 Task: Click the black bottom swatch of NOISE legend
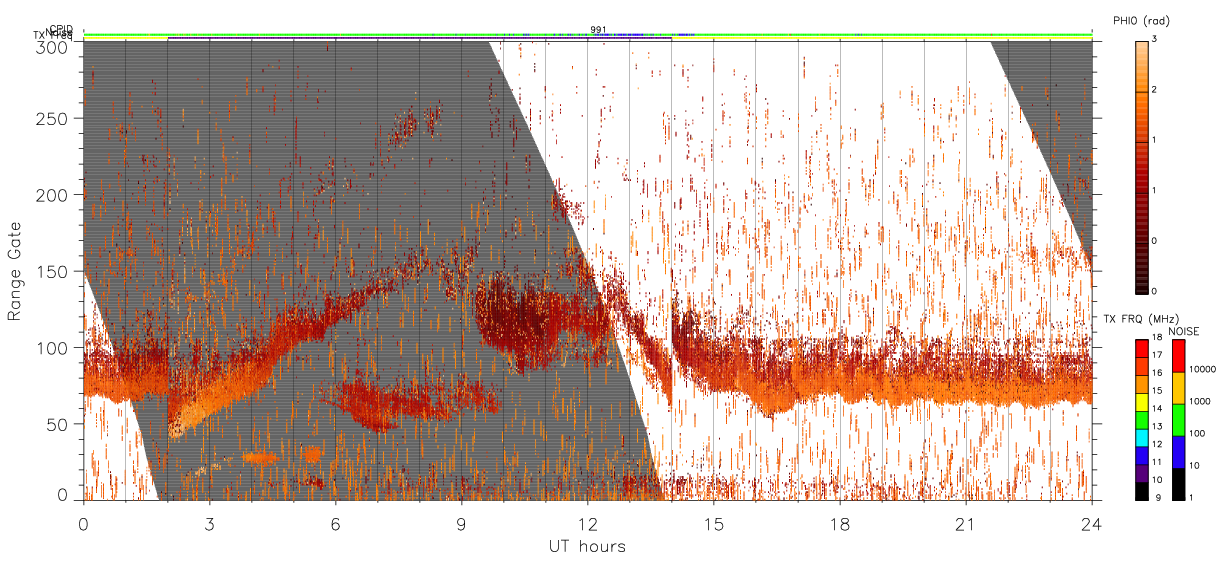[1178, 483]
